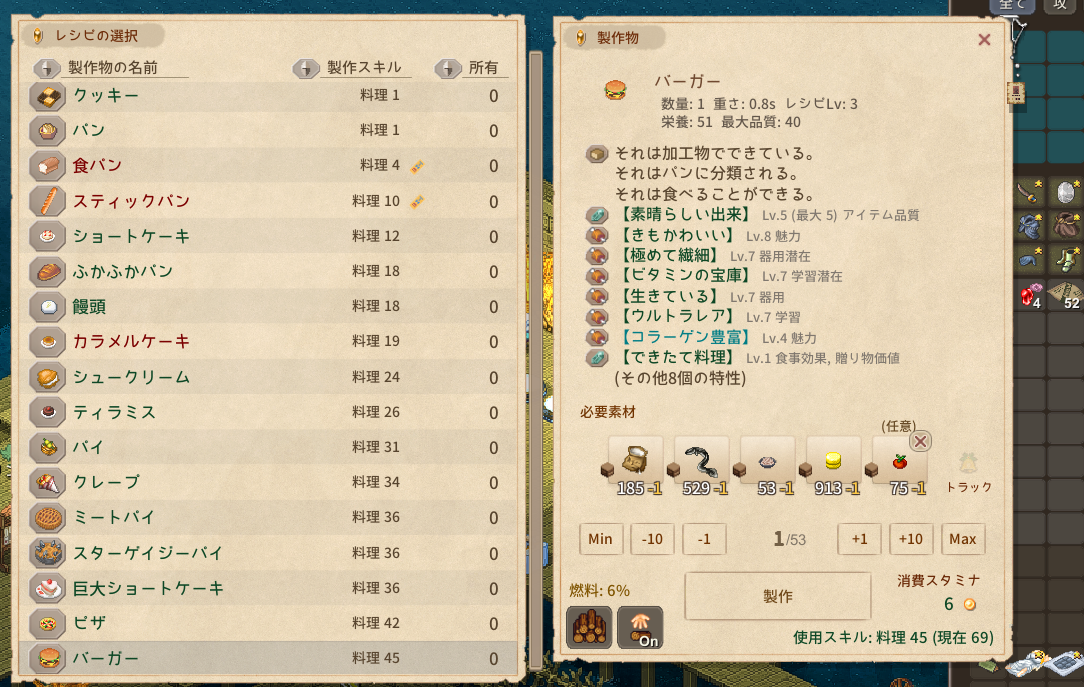Toggle the mushroom On auto-fuel button

(640, 627)
